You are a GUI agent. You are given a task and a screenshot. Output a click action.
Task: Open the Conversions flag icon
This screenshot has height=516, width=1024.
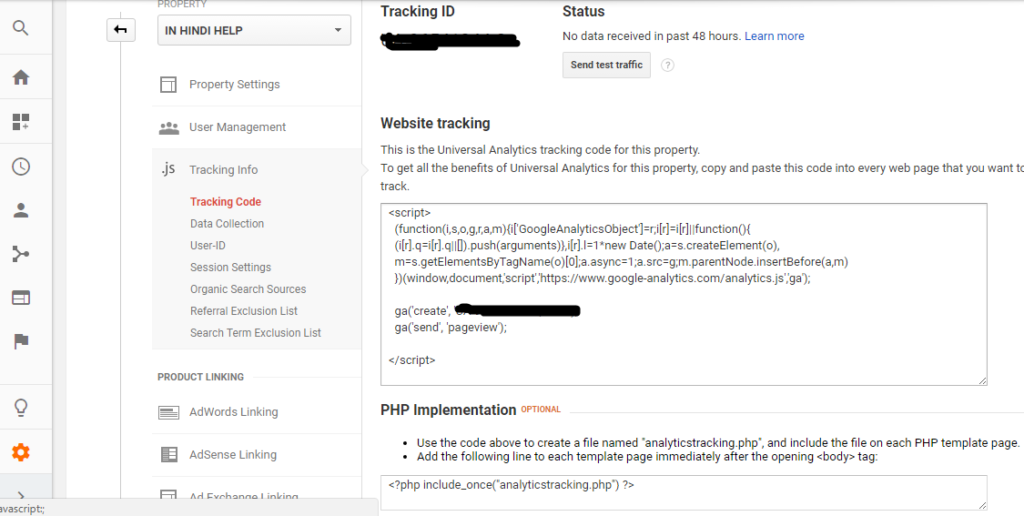[x=21, y=341]
